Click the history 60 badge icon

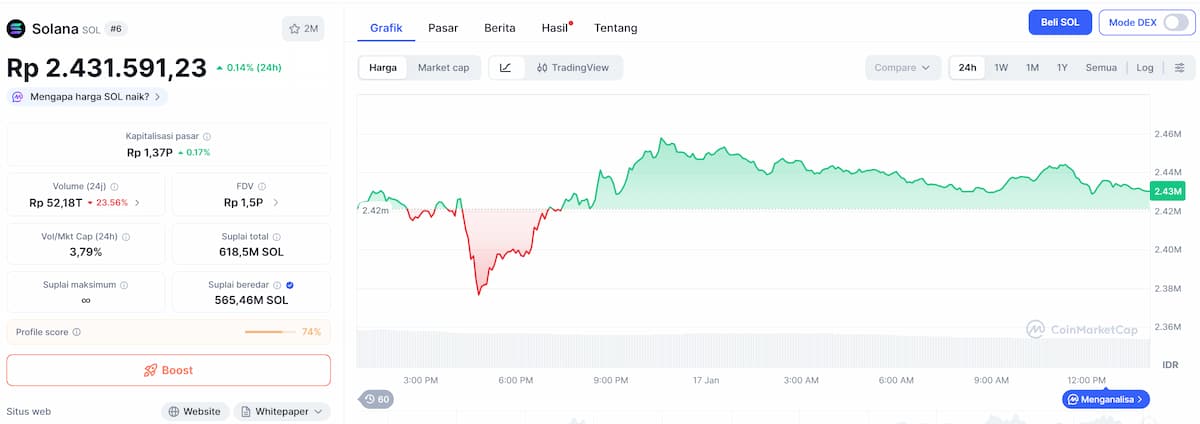tap(377, 399)
